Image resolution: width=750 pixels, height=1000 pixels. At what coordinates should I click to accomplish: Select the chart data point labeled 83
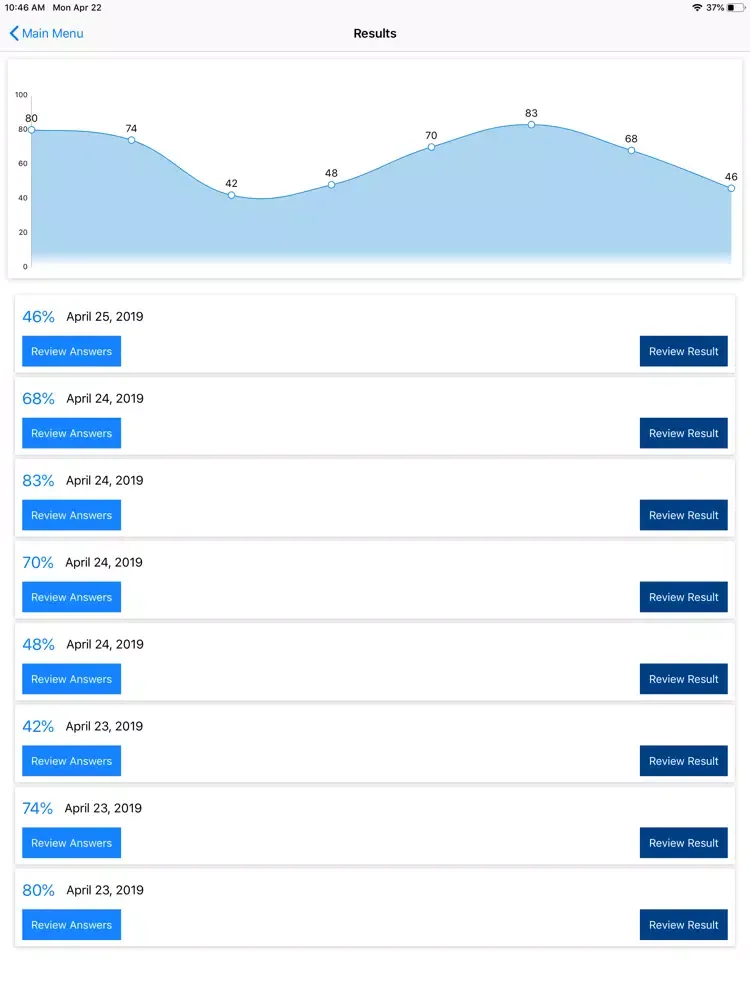(x=531, y=125)
